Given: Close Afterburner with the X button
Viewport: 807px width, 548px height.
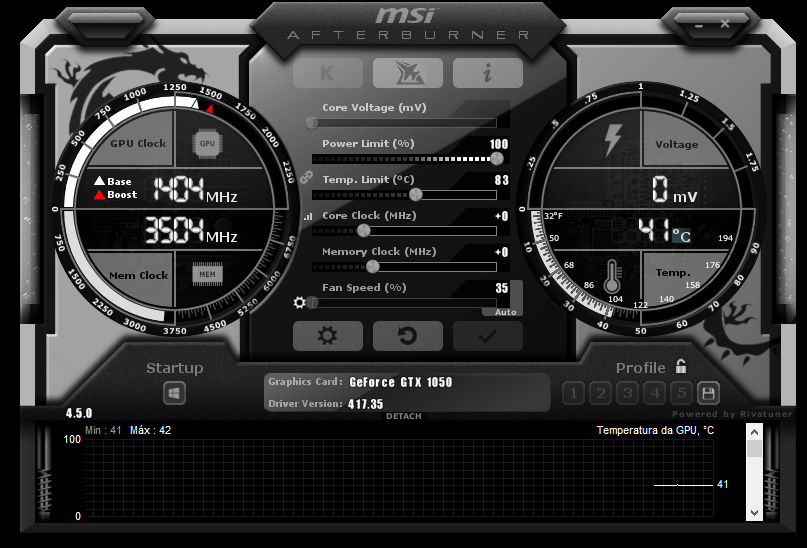Looking at the screenshot, I should pyautogui.click(x=725, y=24).
